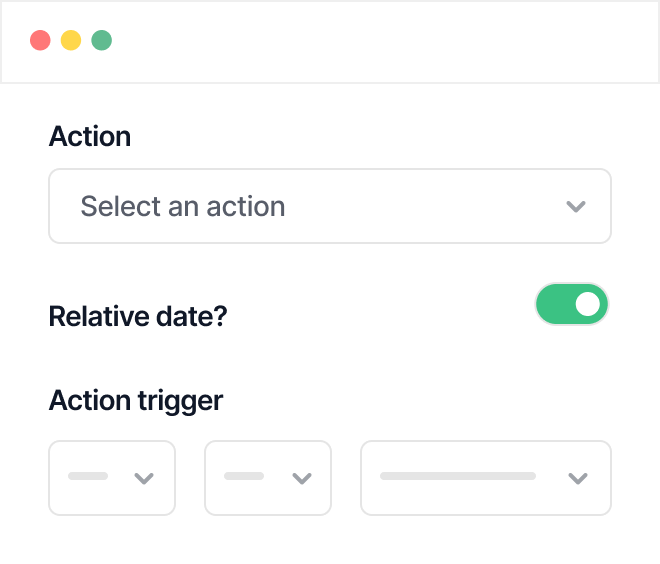Viewport: 660px width, 564px height.
Task: Click the chevron in the second trigger dropdown
Action: 301,478
